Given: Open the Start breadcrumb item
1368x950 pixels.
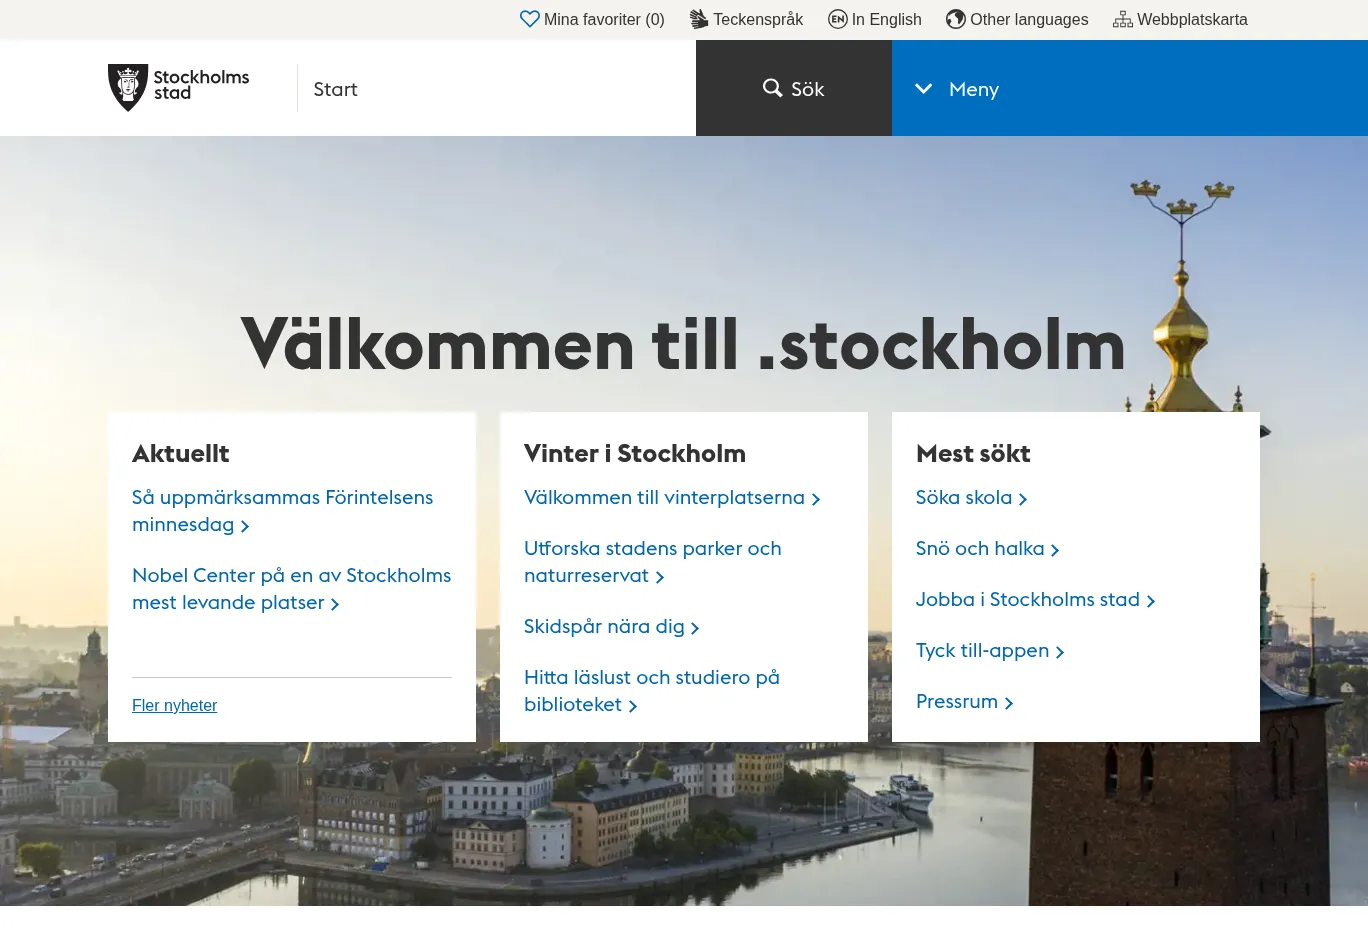Looking at the screenshot, I should (335, 89).
